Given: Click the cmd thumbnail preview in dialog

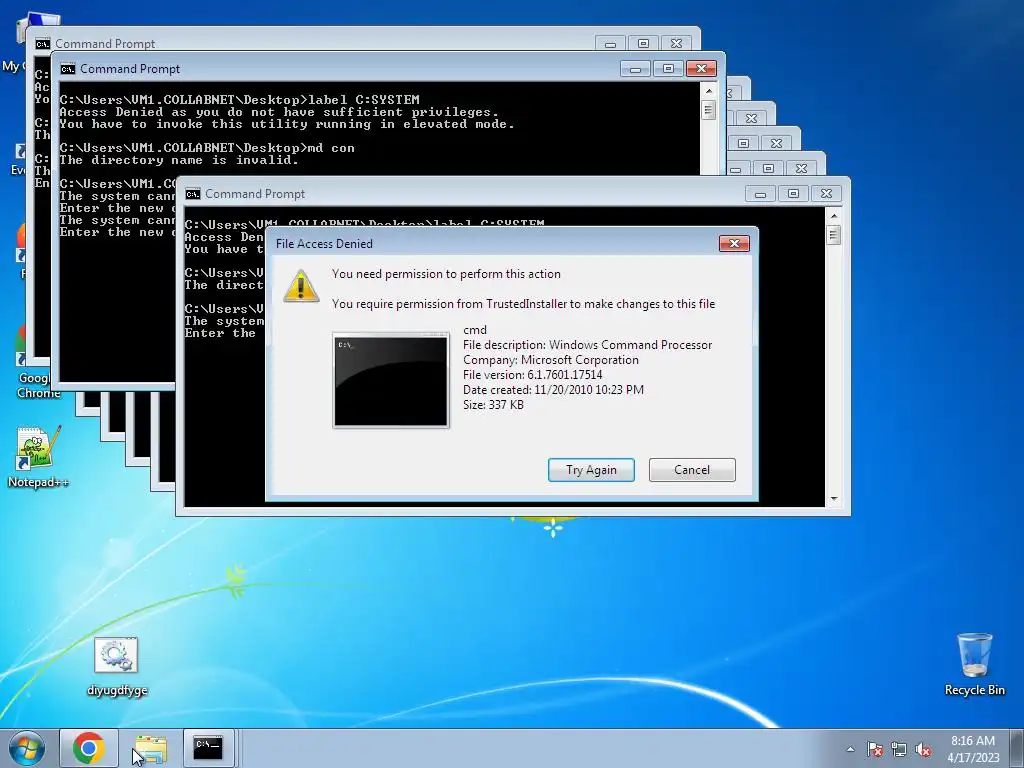Looking at the screenshot, I should (391, 381).
